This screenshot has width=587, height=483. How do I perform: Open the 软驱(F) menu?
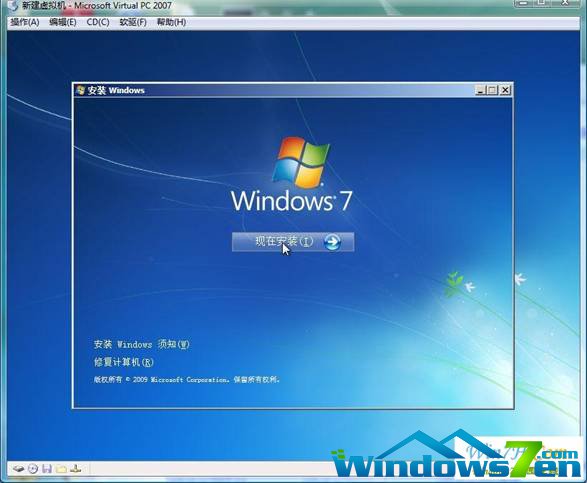(x=133, y=22)
